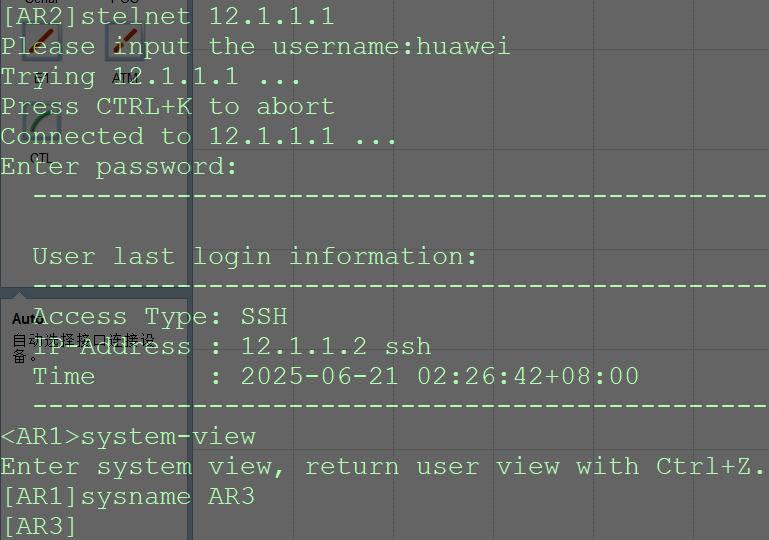Click the bold Auto tooltip title
Image resolution: width=769 pixels, height=540 pixels.
27,319
